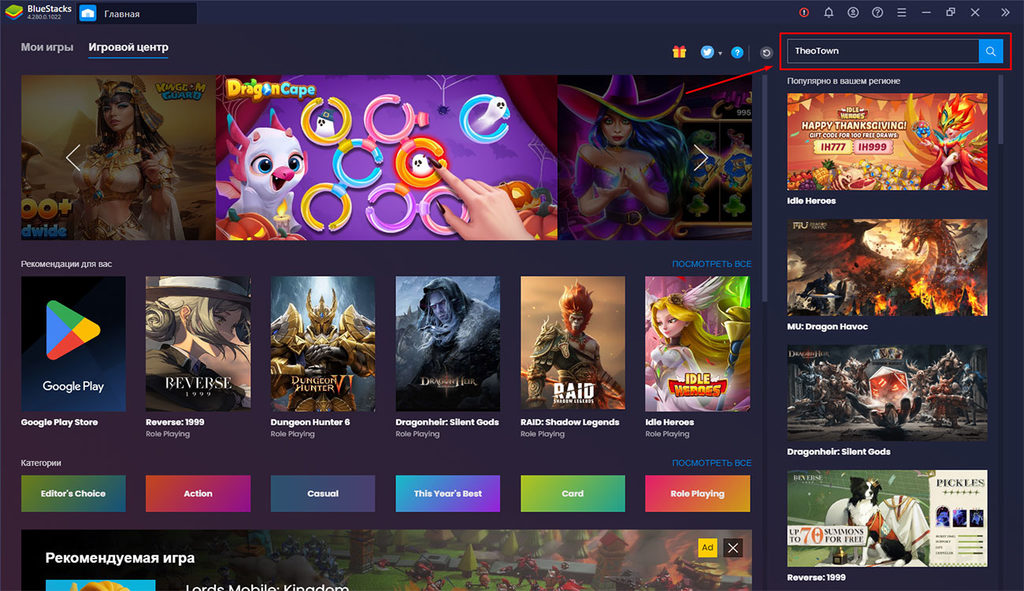Click ПОСМОТРЕТЬ ВСЕ next to recommendations
The width and height of the screenshot is (1024, 591).
point(711,264)
